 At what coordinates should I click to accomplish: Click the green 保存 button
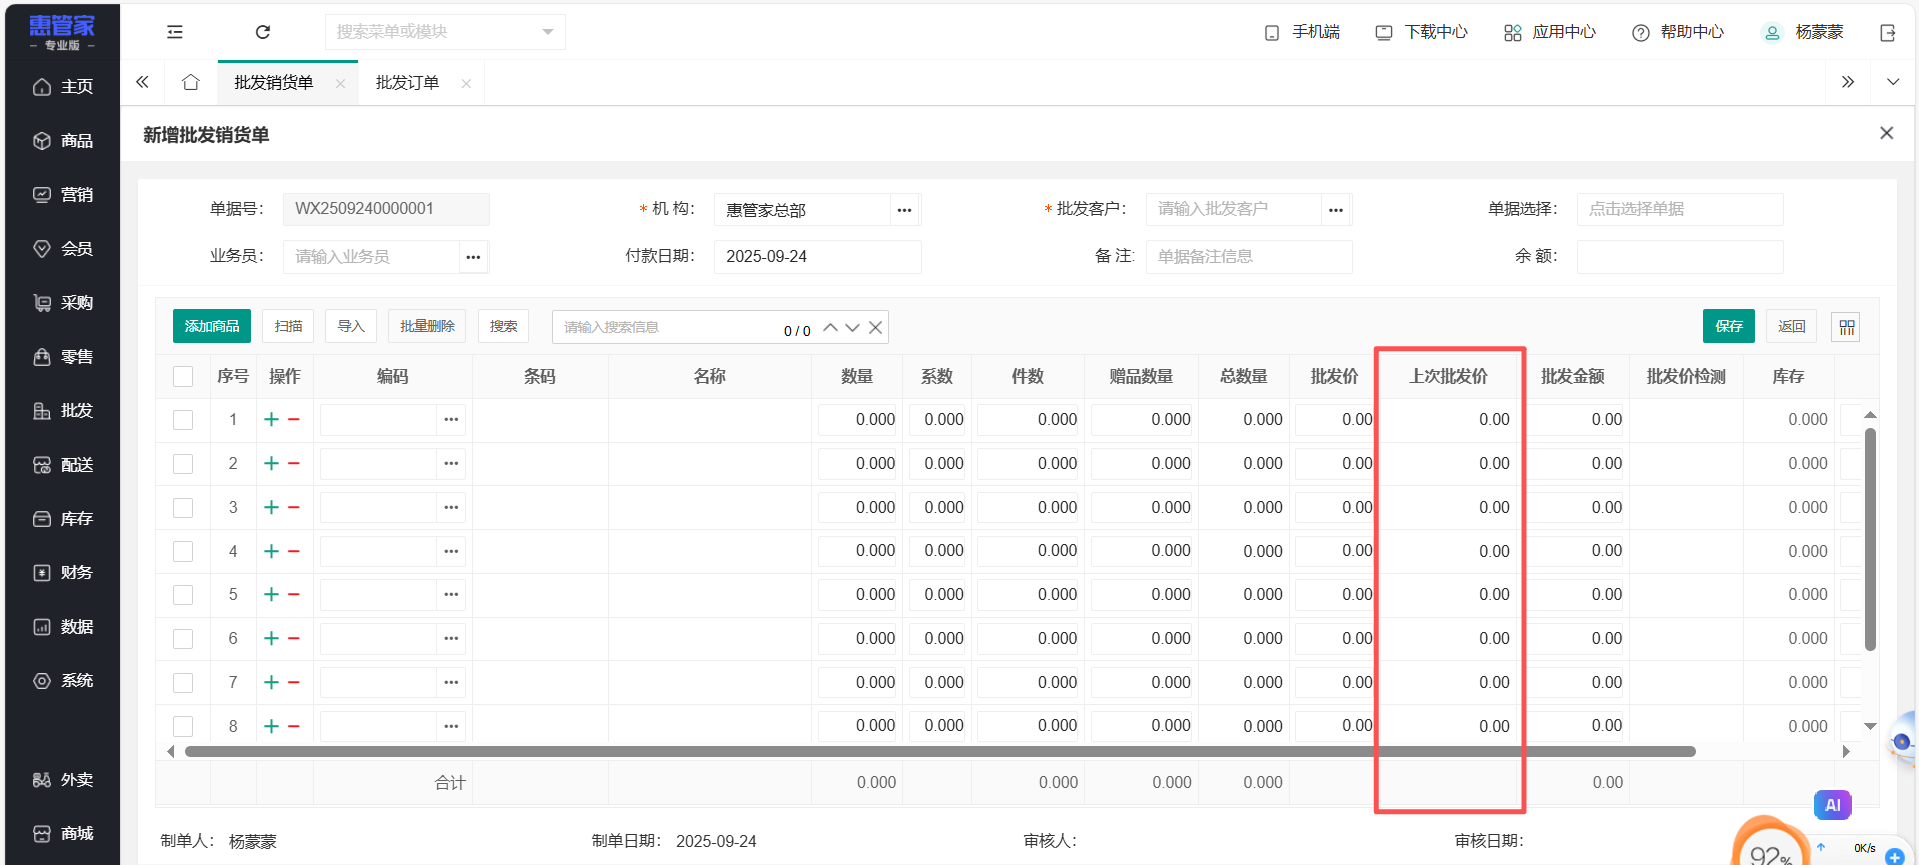1729,326
